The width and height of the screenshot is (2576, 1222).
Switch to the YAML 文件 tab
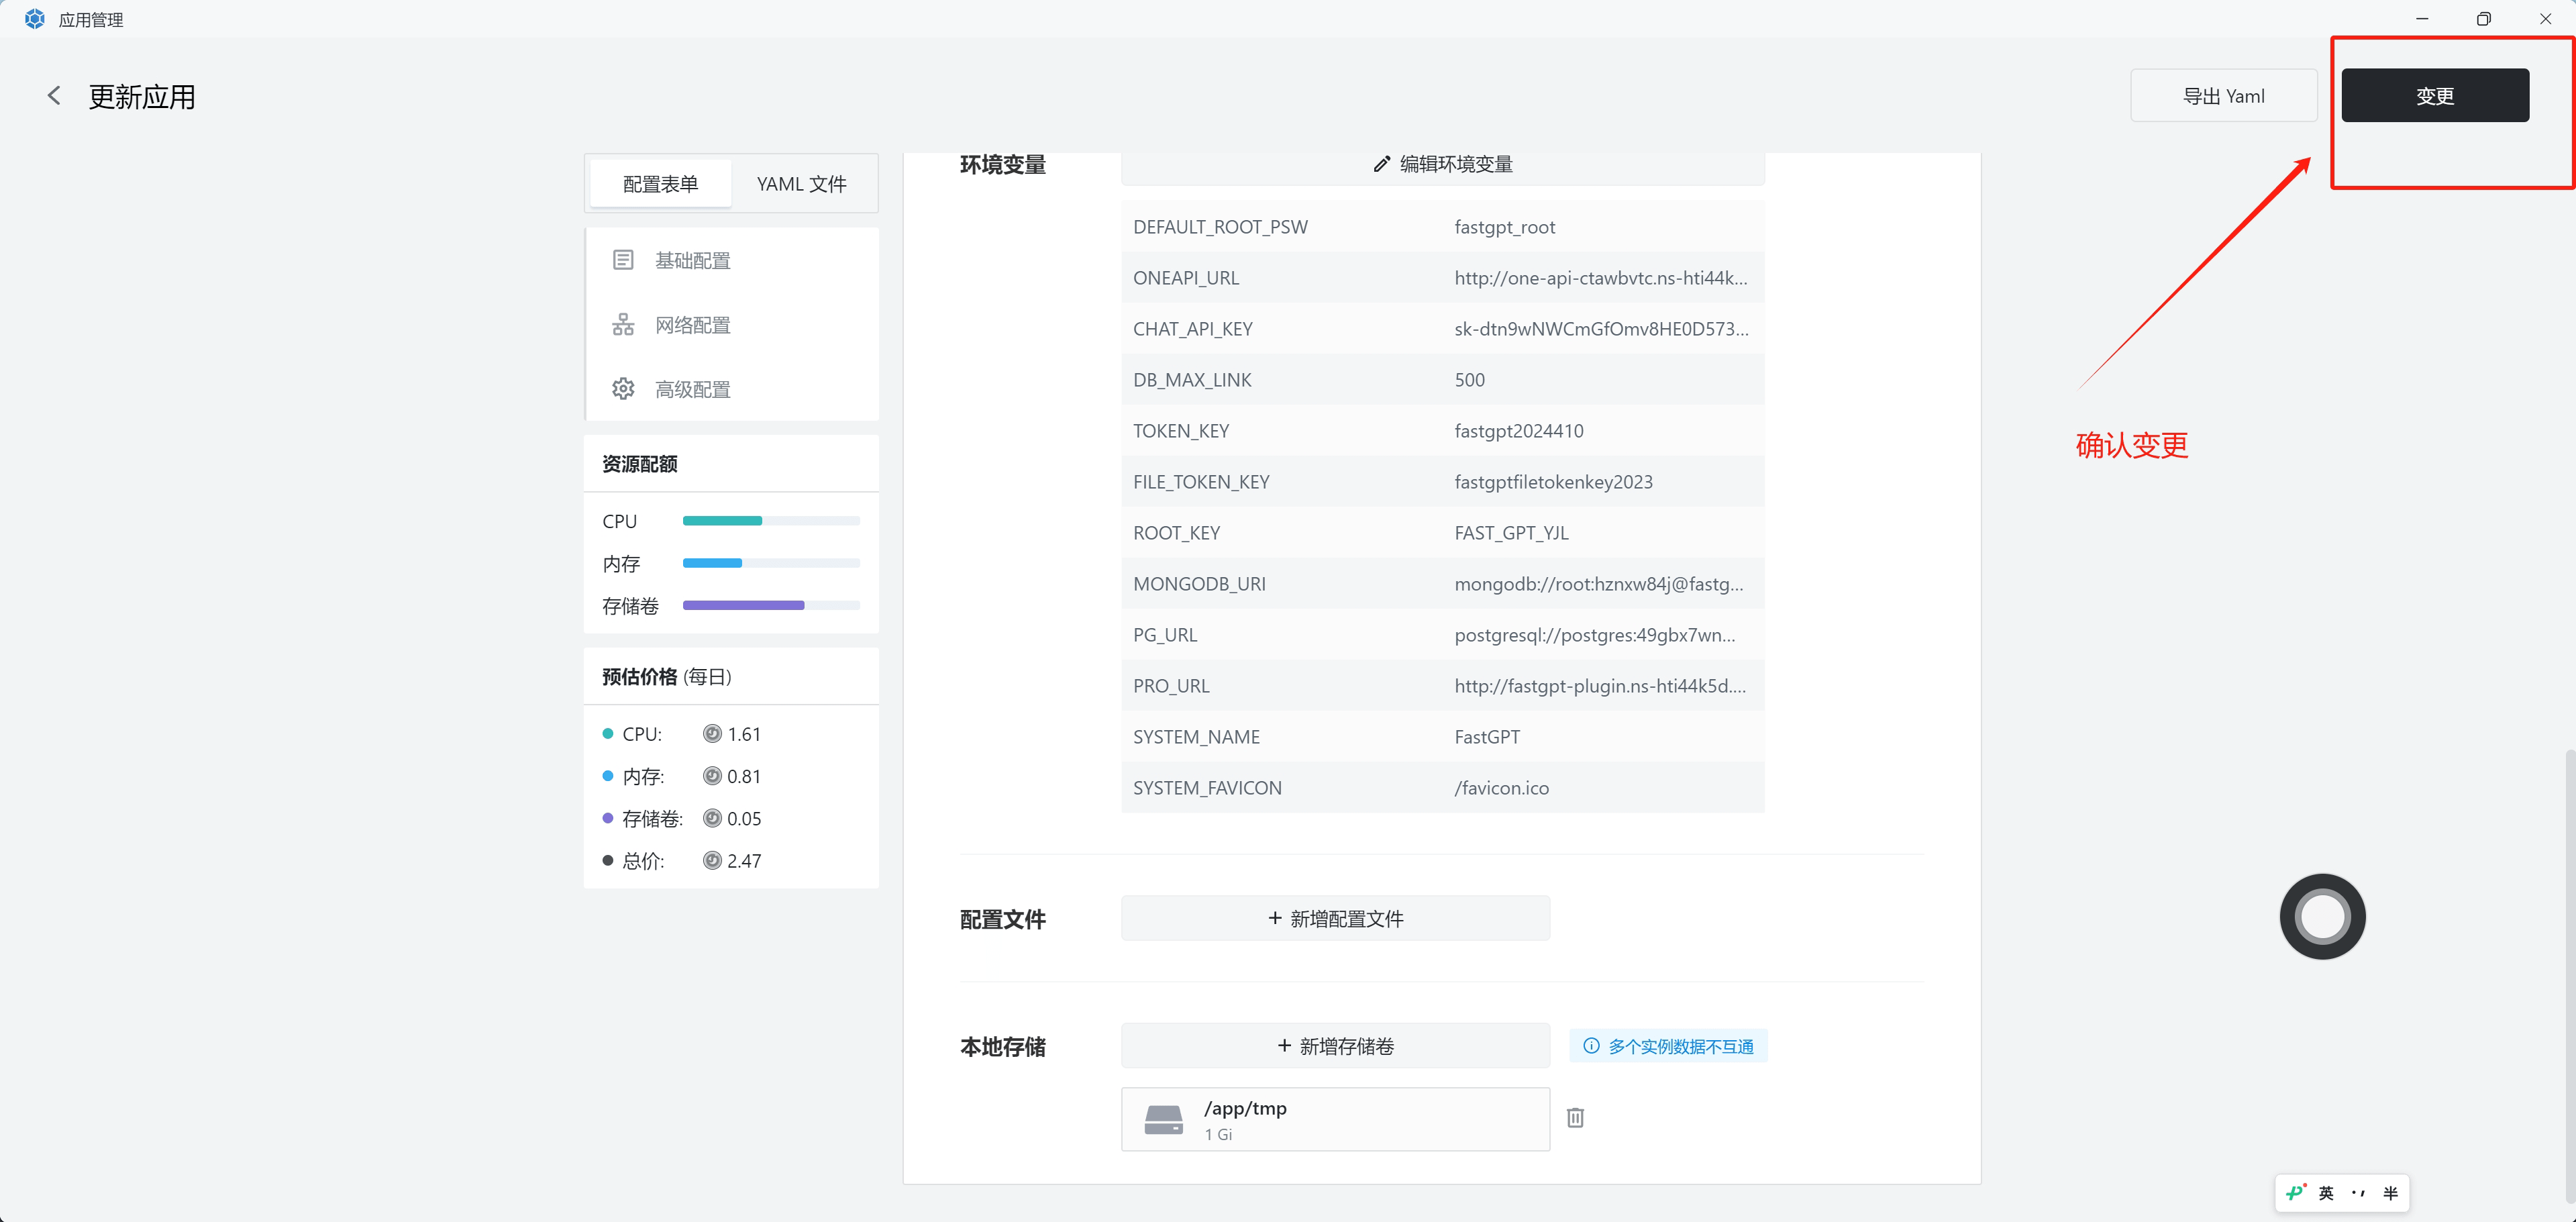[801, 184]
